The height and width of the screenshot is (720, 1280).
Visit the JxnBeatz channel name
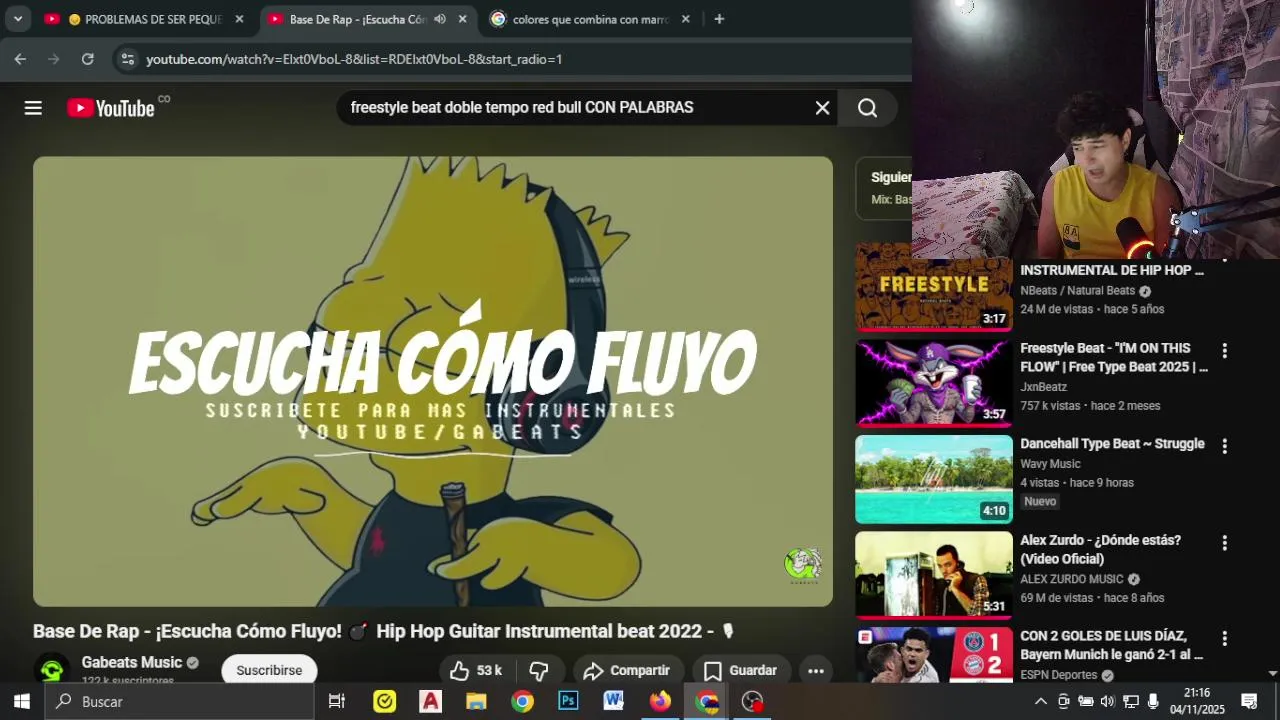1043,387
